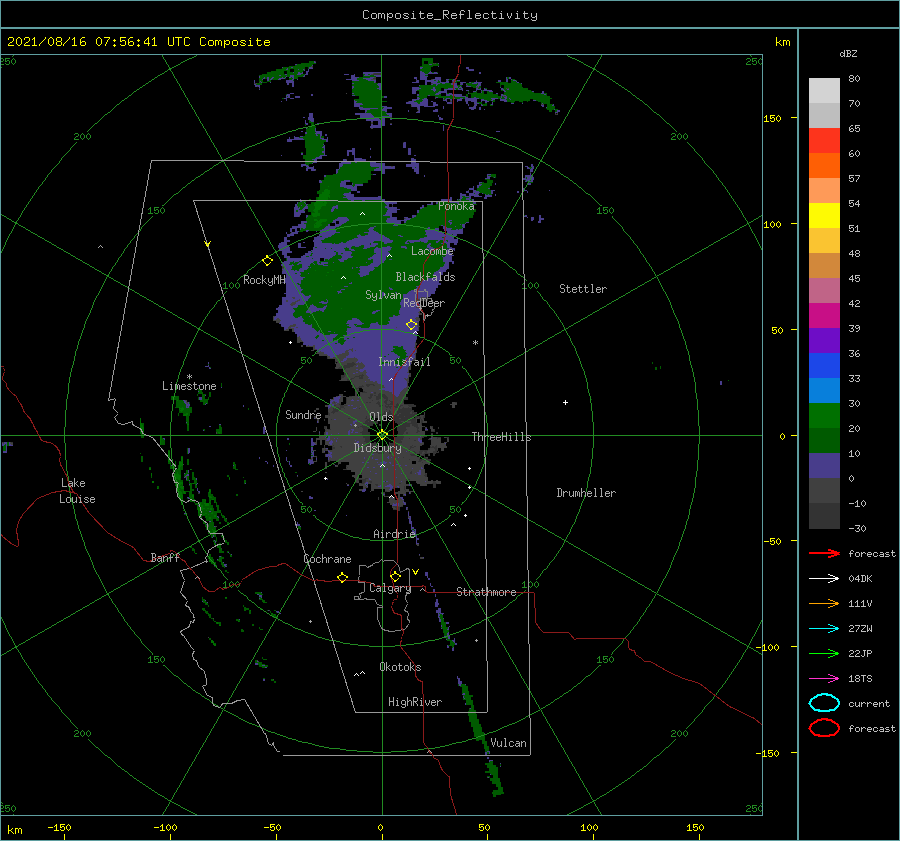The width and height of the screenshot is (900, 841).
Task: Click the Lacombe label
Action: click(x=432, y=251)
